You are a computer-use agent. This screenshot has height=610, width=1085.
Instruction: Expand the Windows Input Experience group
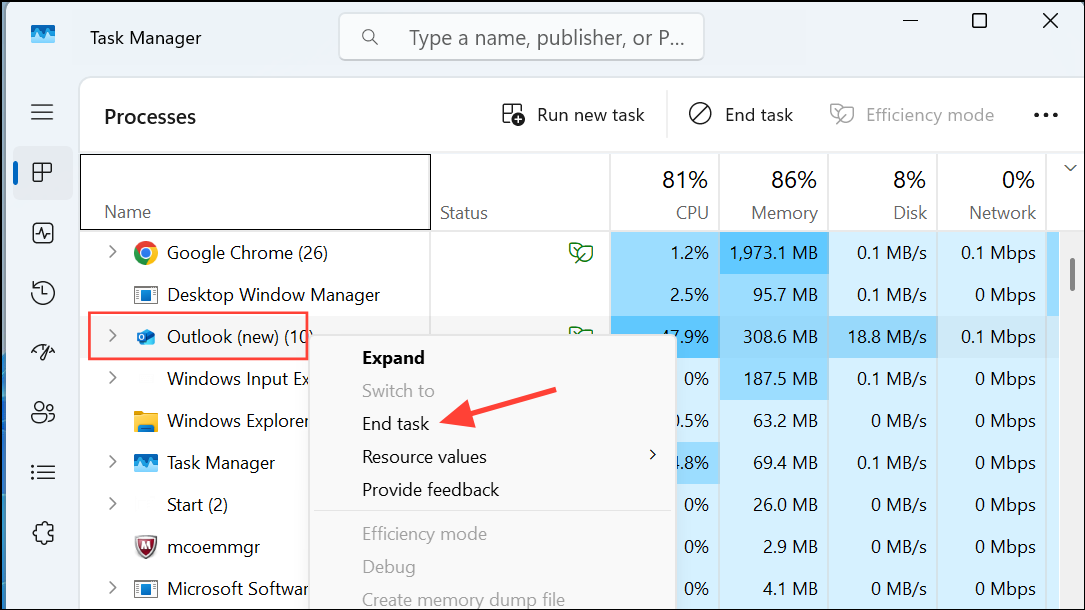[x=112, y=378]
